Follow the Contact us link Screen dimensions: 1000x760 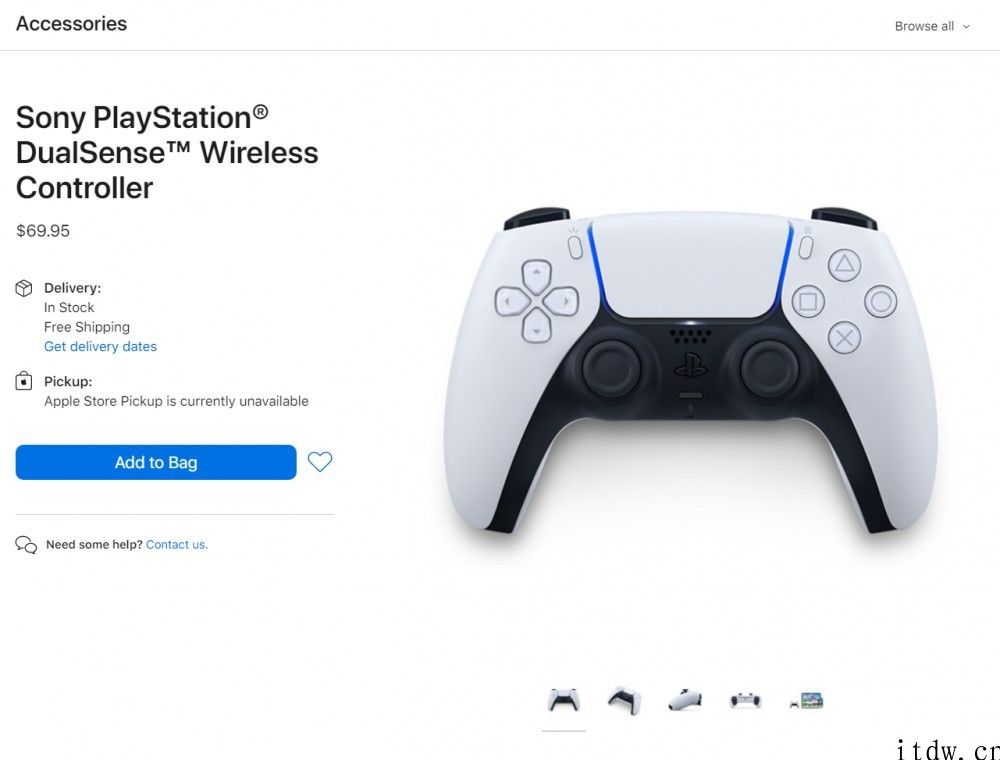click(177, 544)
